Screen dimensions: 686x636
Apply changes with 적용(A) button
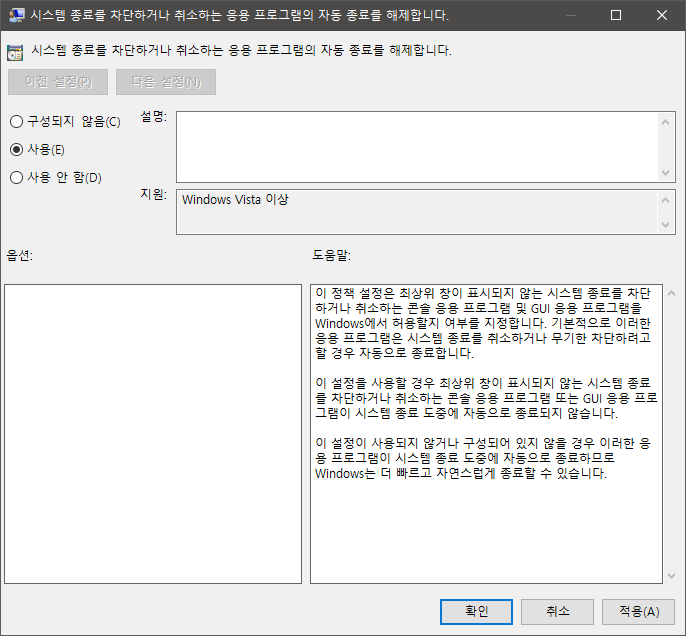tap(638, 612)
